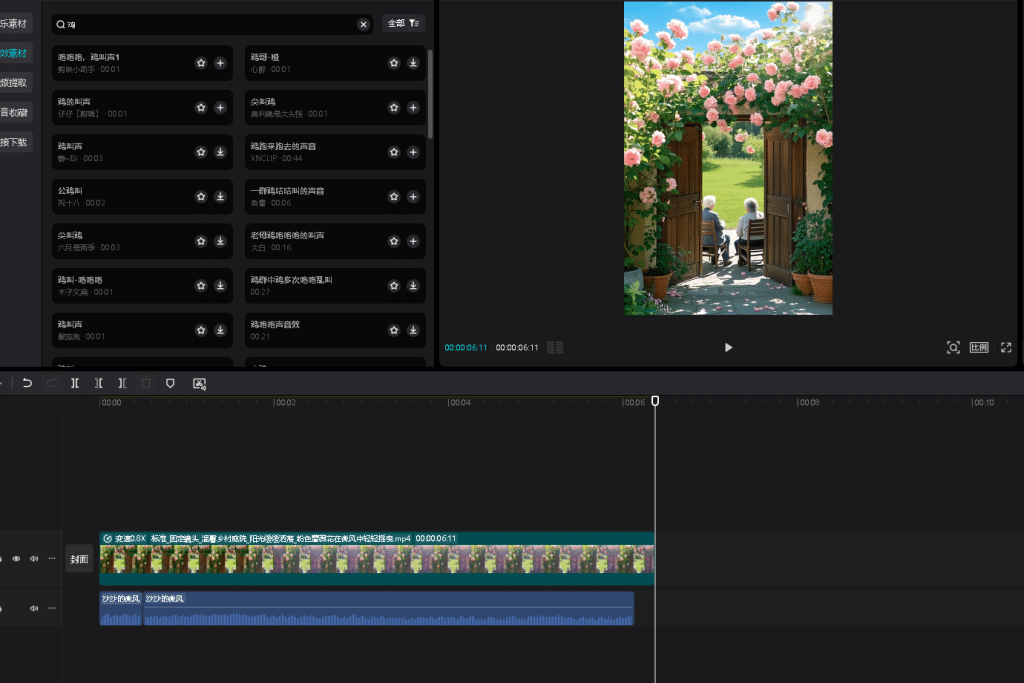Click the preview video frame
This screenshot has height=683, width=1024.
tap(728, 158)
